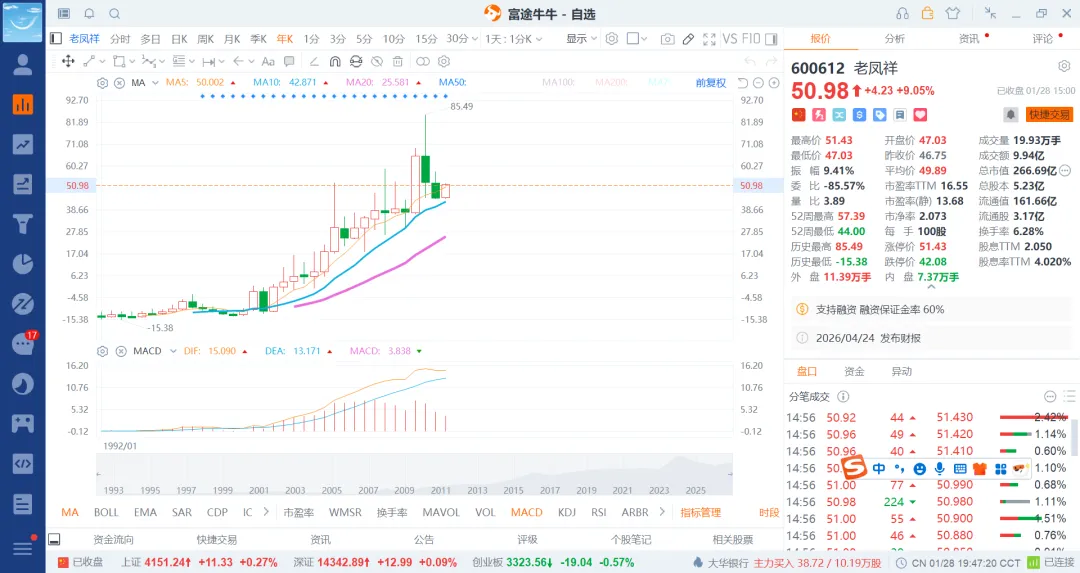Screen dimensions: 1080x573
Task: Select the pencil drawing tool icon
Action: coord(688,39)
